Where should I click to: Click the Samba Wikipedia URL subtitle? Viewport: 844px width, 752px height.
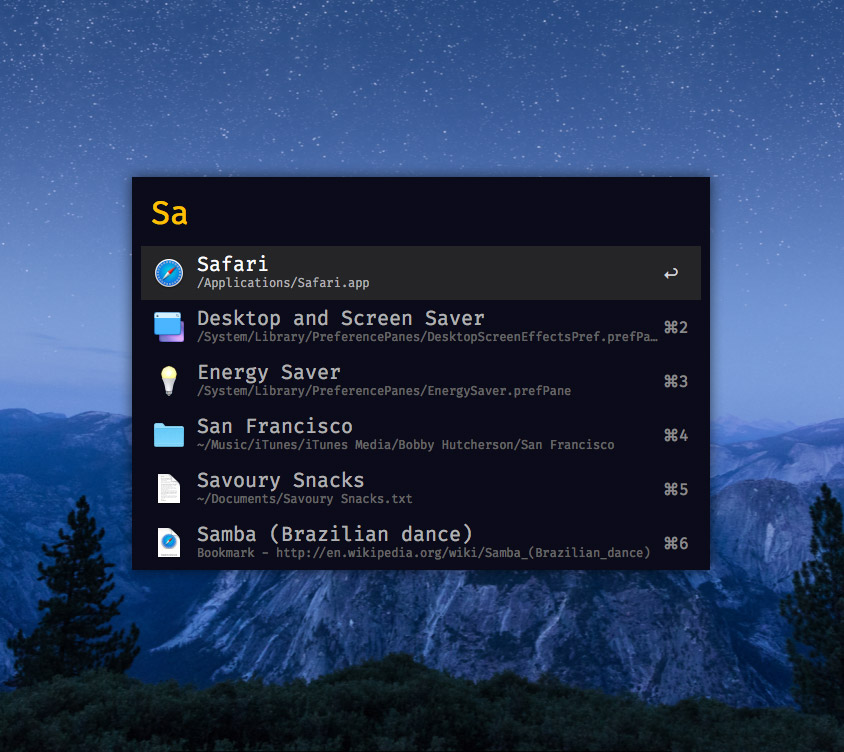[x=424, y=553]
